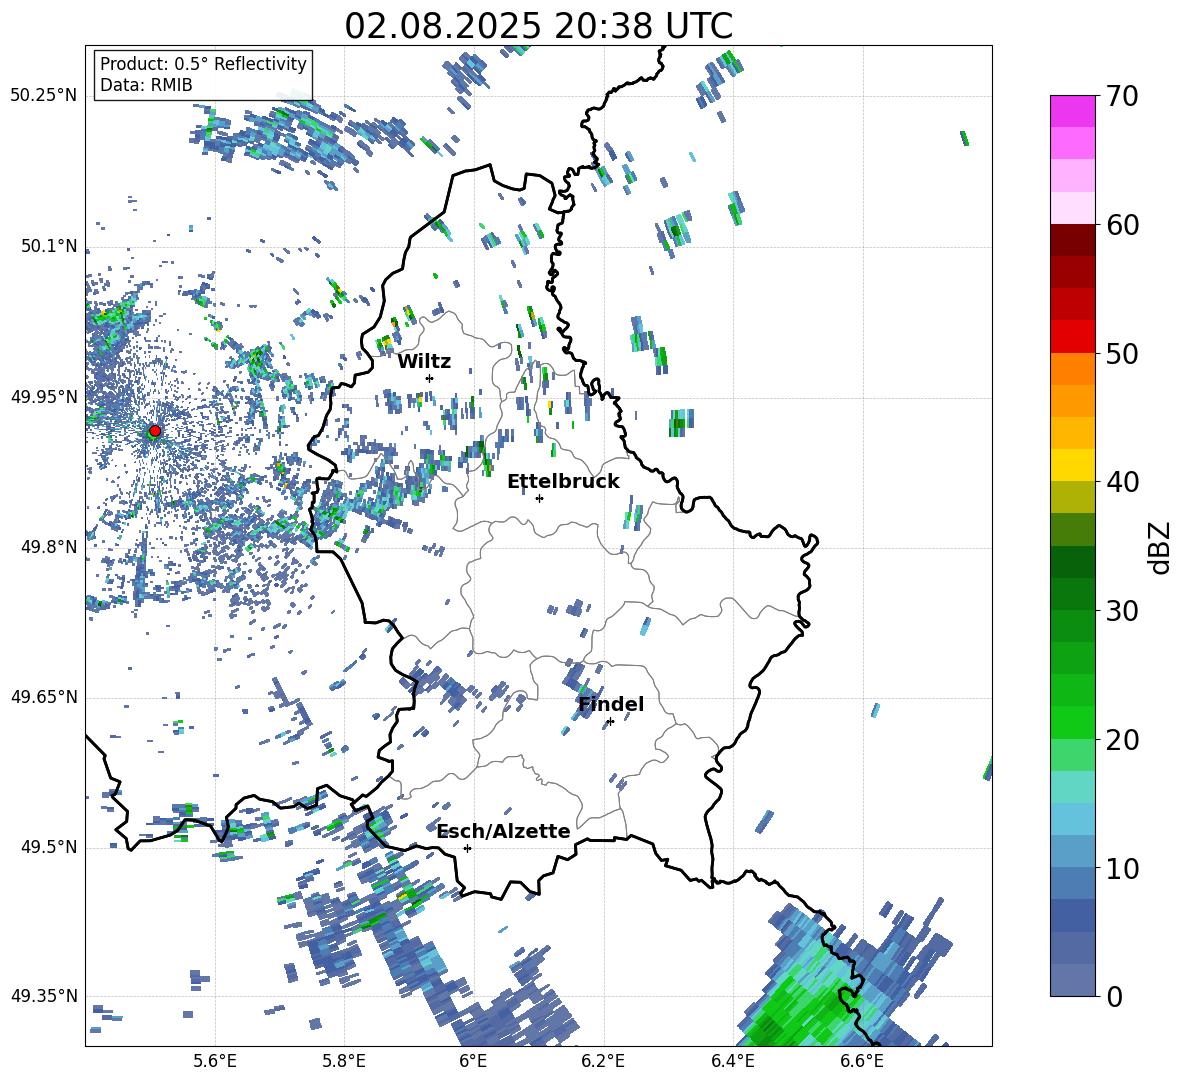Click the 50.25°N latitude tick label
This screenshot has height=1081, width=1184.
pyautogui.click(x=44, y=96)
